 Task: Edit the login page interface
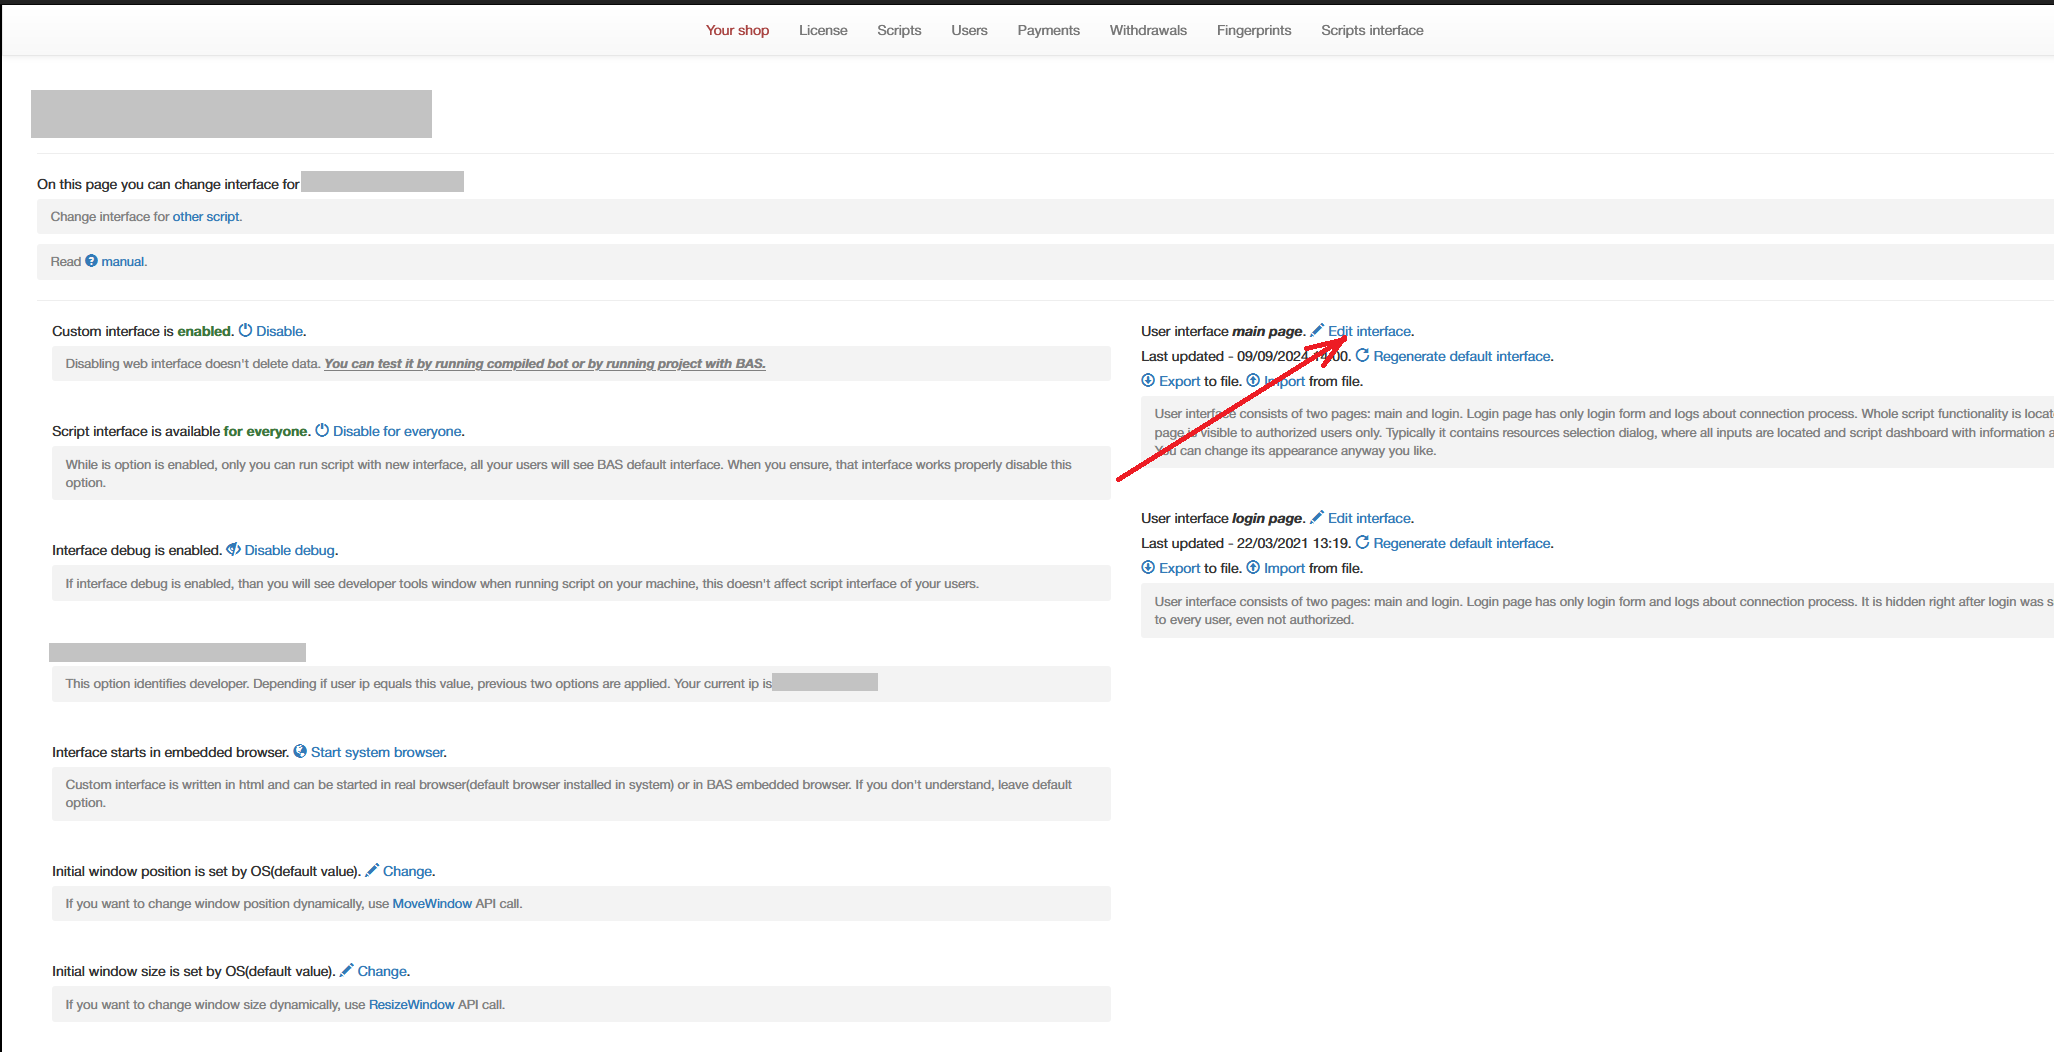pyautogui.click(x=1369, y=518)
